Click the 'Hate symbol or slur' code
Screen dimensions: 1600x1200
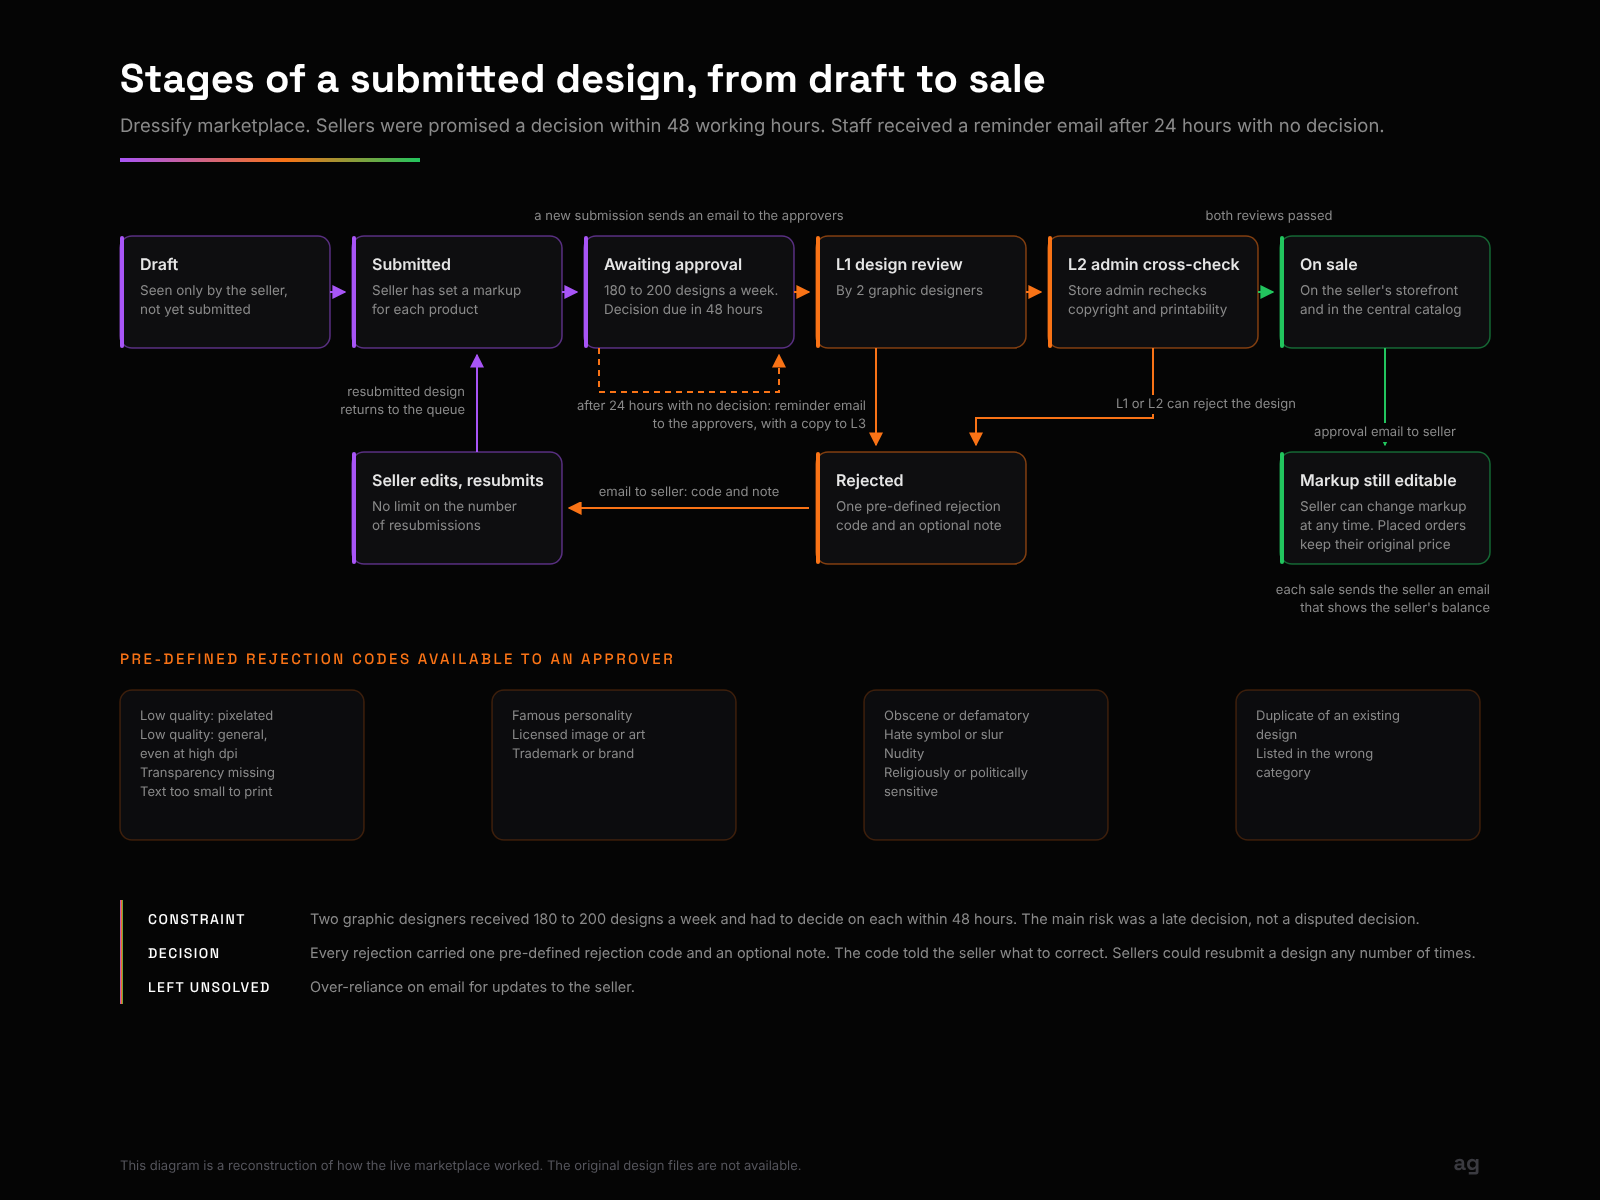pyautogui.click(x=943, y=734)
